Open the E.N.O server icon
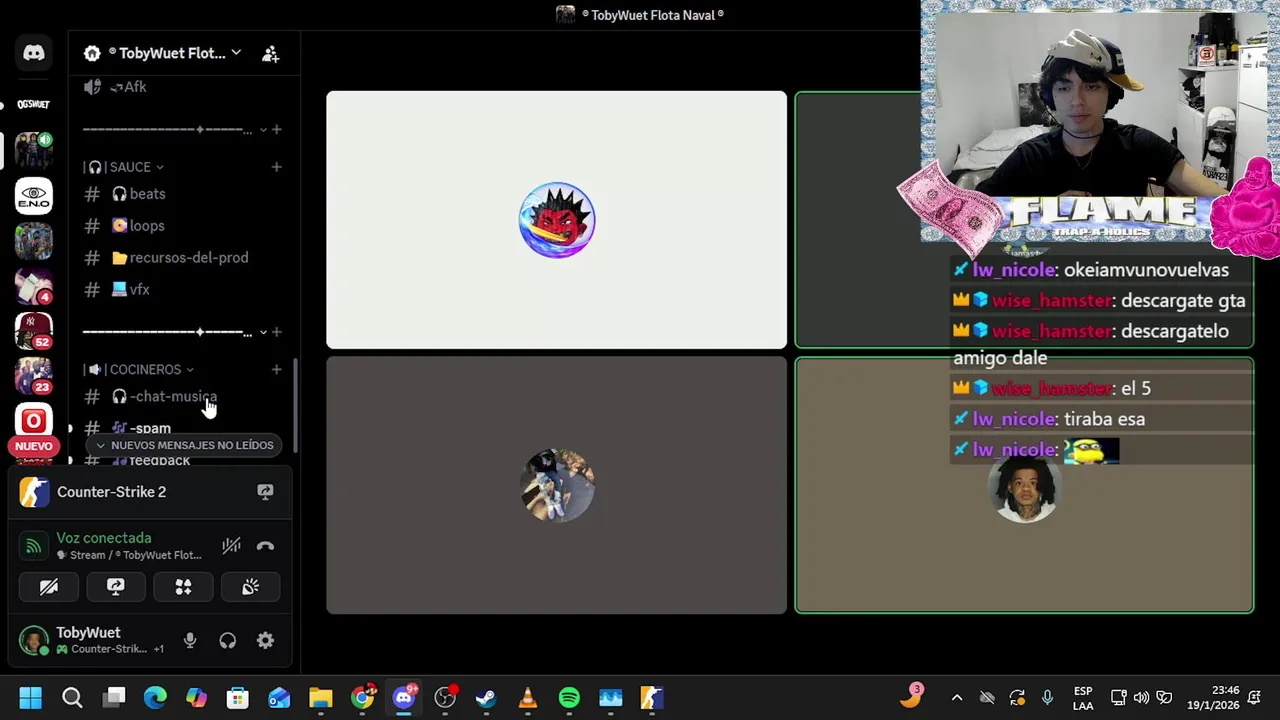 34,195
